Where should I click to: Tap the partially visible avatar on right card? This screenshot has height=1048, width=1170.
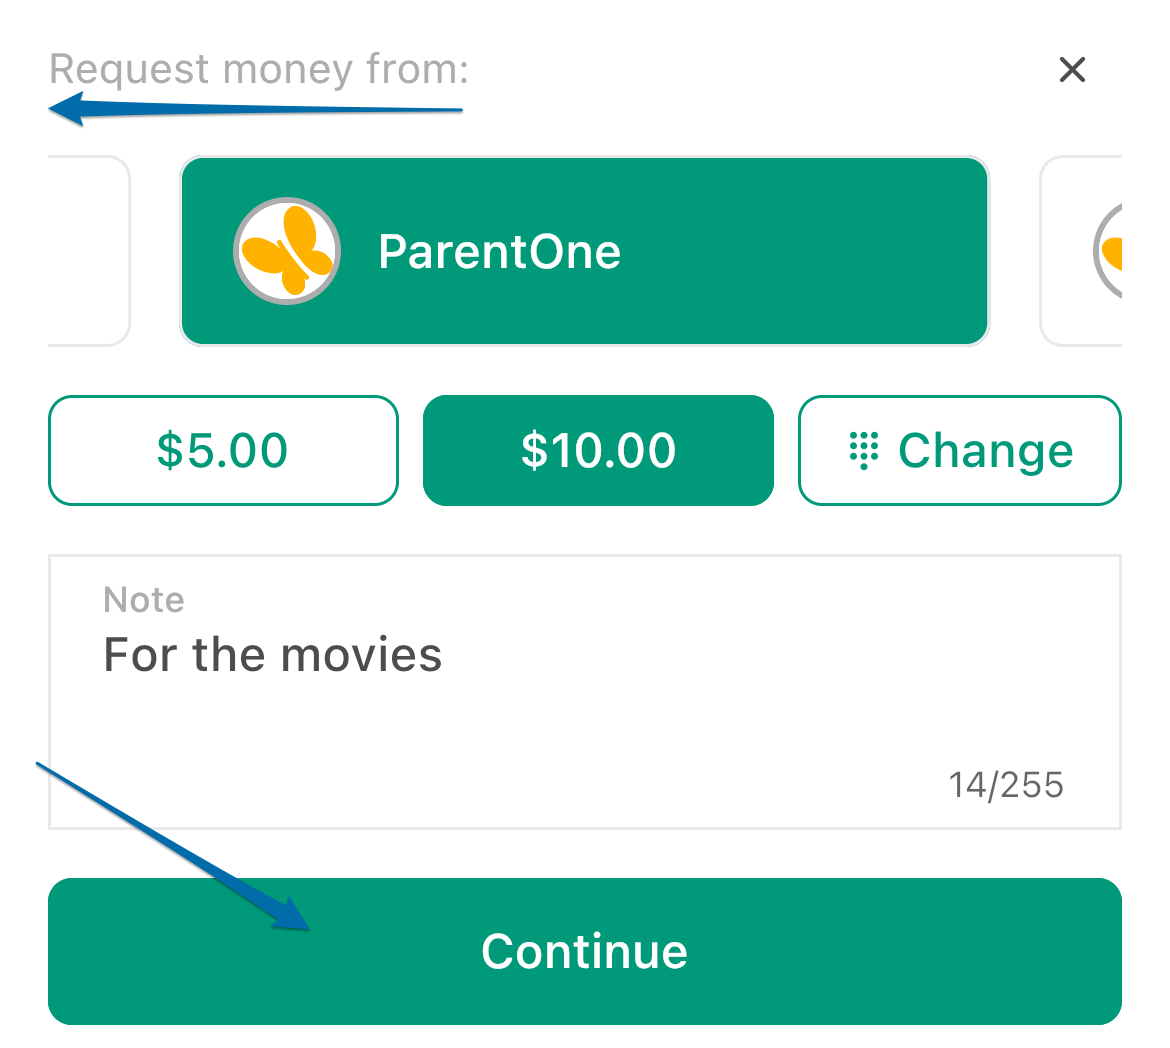point(1107,251)
